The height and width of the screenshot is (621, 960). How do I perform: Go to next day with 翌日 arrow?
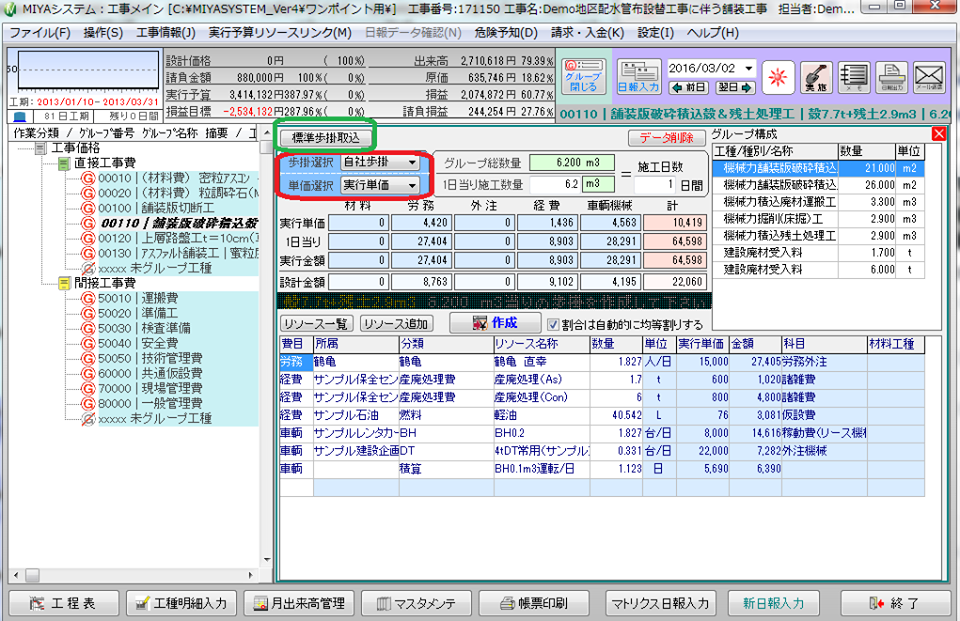click(735, 88)
